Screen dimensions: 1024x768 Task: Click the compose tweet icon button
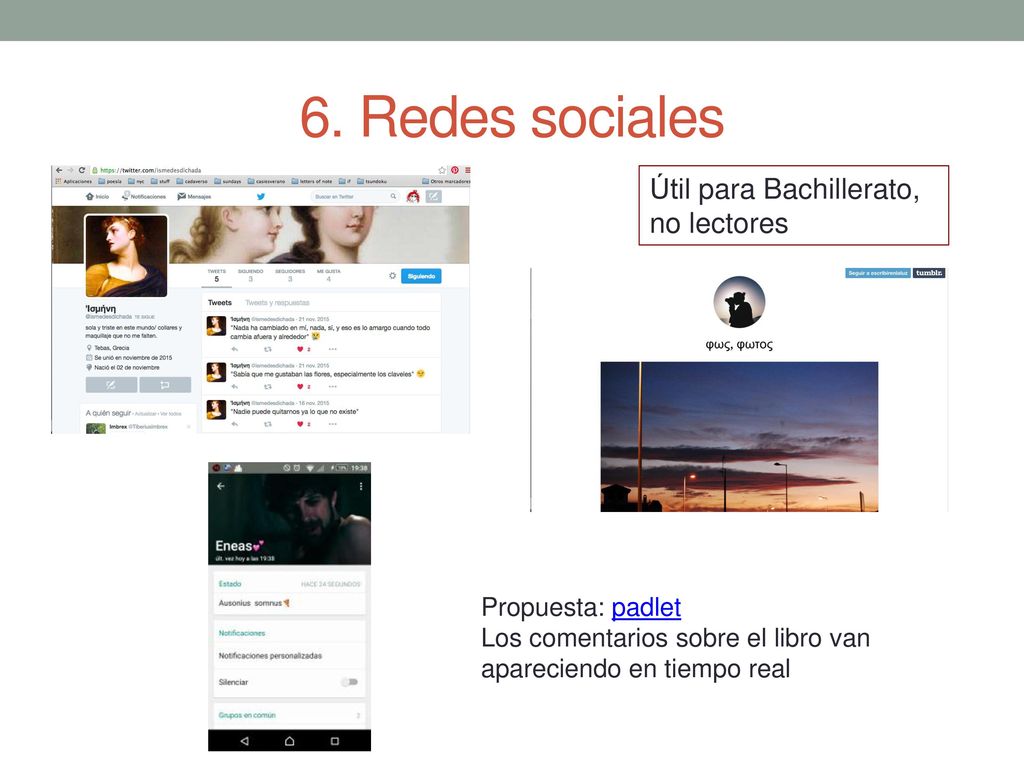click(x=434, y=197)
